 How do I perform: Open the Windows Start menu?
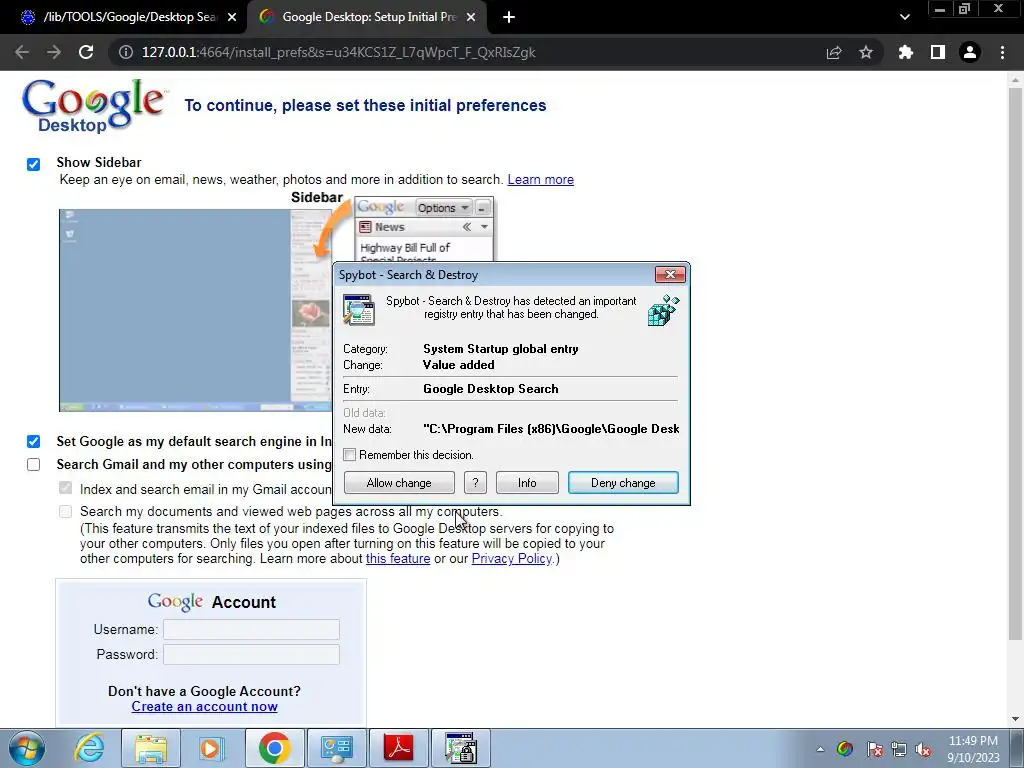27,748
